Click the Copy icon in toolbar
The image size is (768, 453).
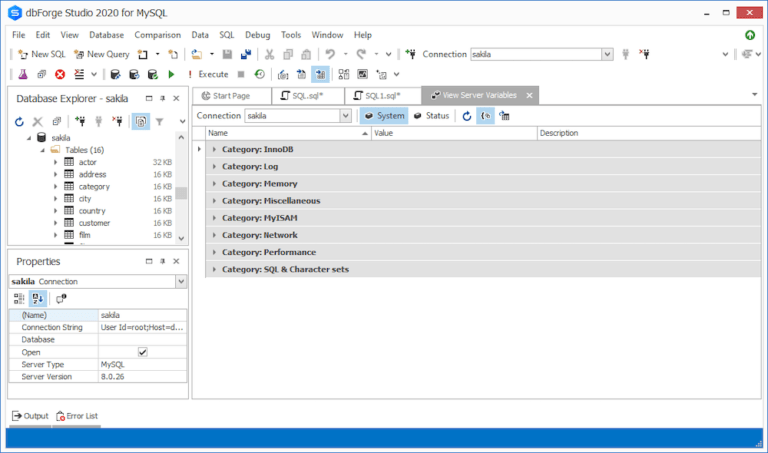click(288, 54)
